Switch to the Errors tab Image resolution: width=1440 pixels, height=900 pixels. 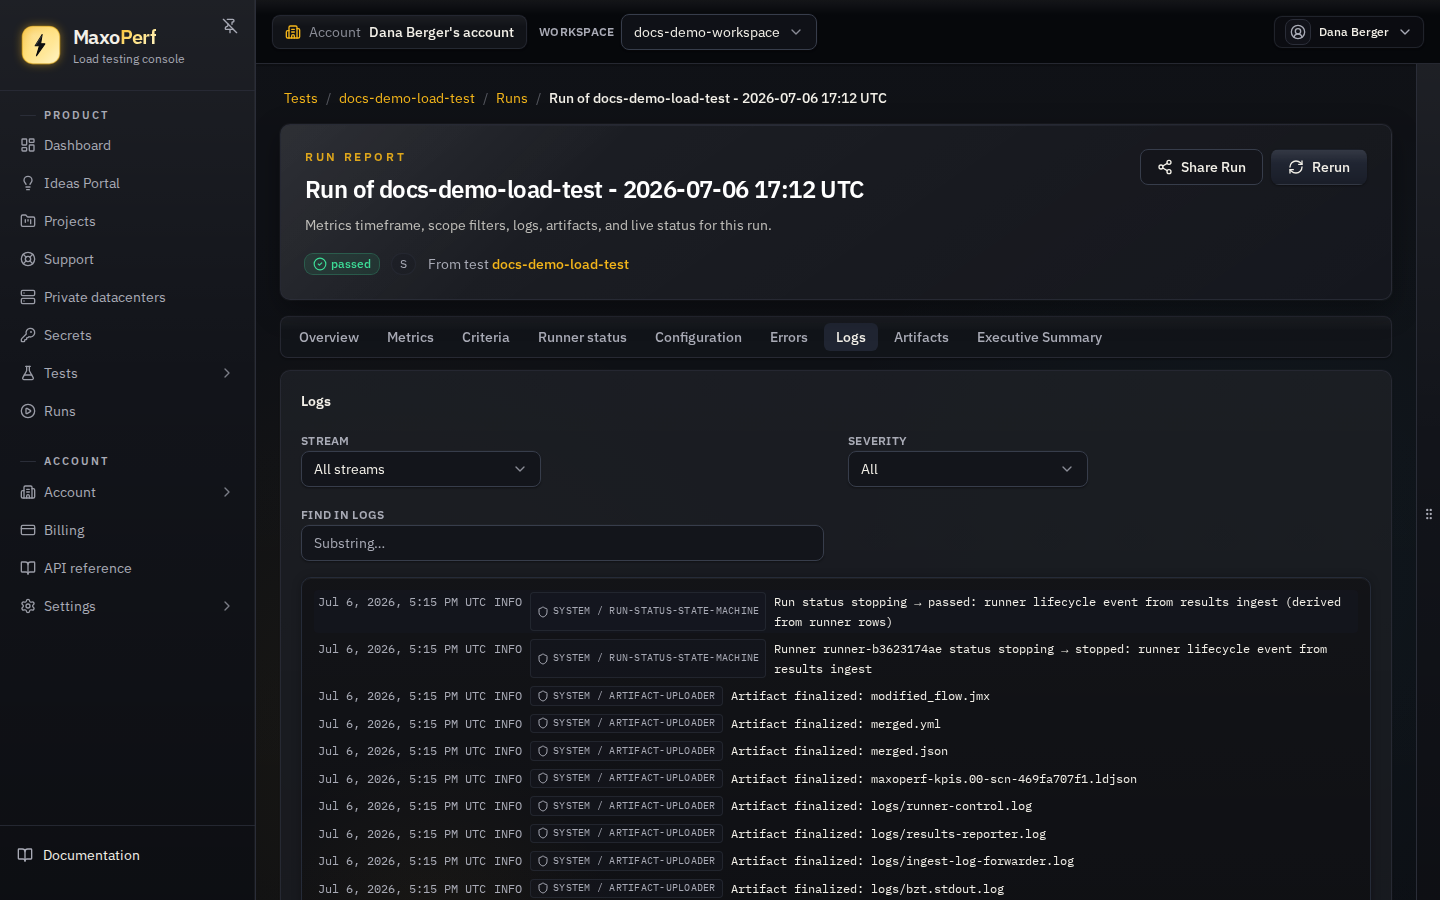(x=789, y=337)
